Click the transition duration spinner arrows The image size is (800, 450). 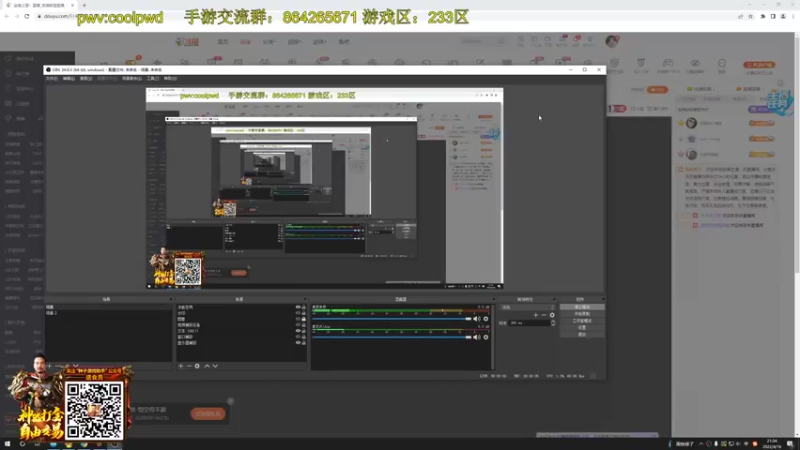point(553,323)
